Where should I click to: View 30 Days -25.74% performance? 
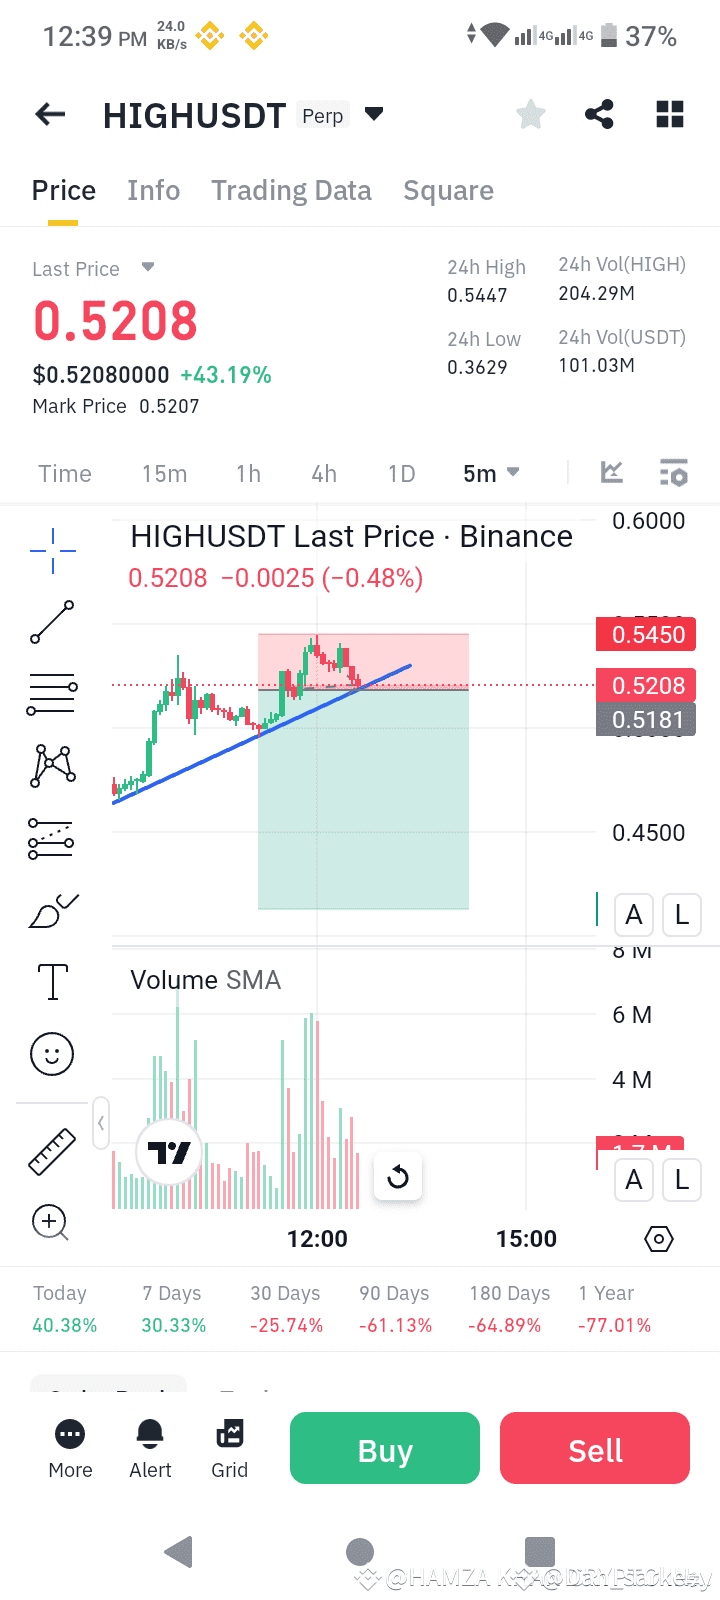click(x=286, y=1309)
